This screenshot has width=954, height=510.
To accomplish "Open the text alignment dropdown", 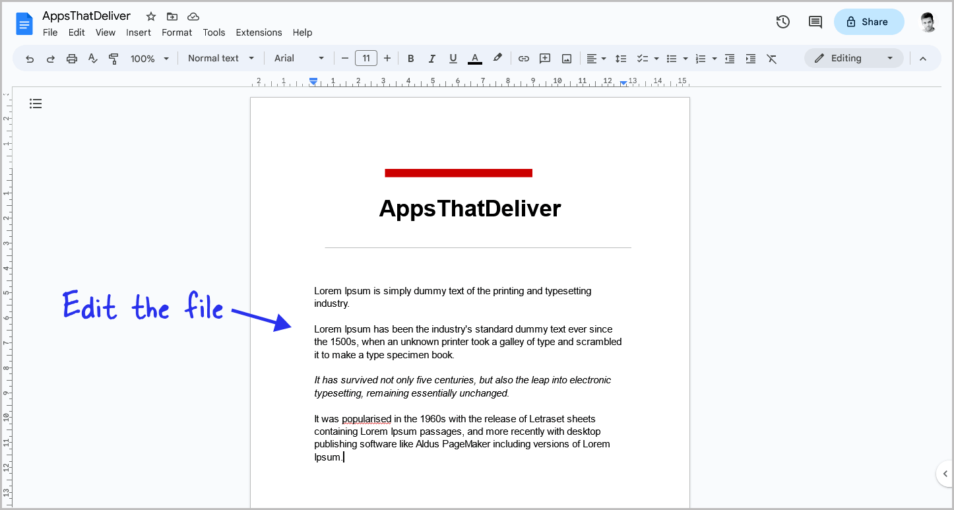I will 596,59.
